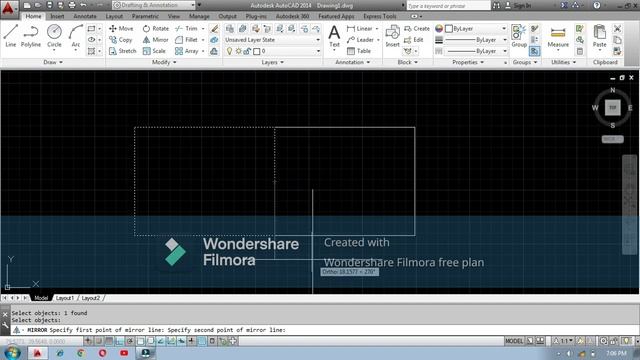Open the workspace Drafting & Annotation dropdown

(153, 5)
